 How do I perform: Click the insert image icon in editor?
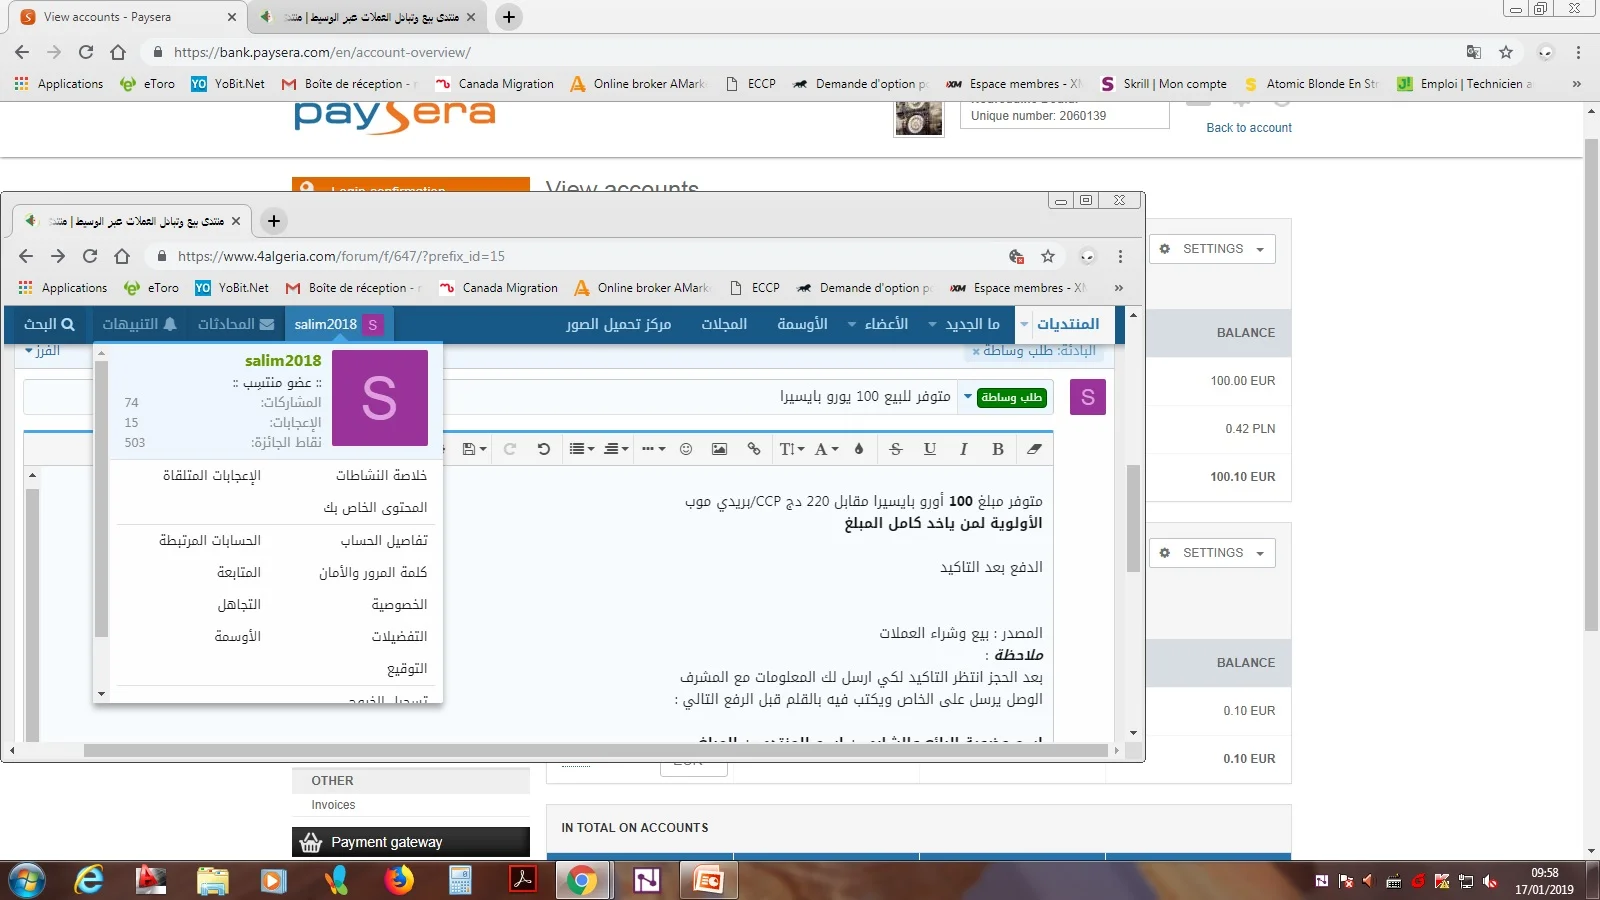719,449
